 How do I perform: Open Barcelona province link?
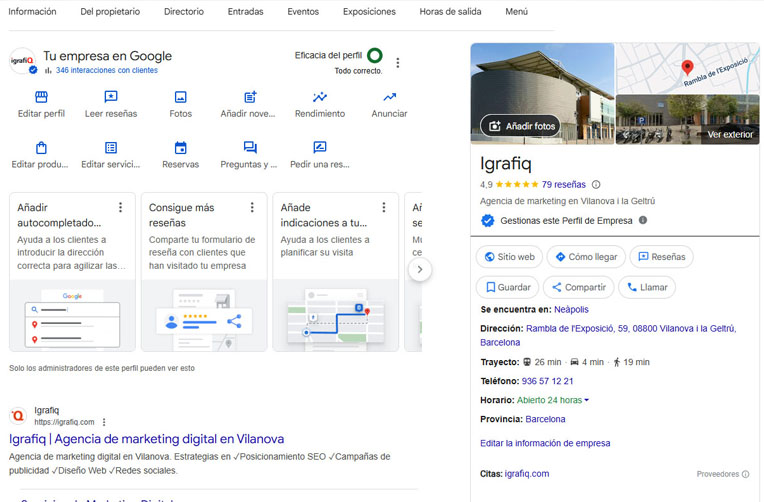click(545, 419)
